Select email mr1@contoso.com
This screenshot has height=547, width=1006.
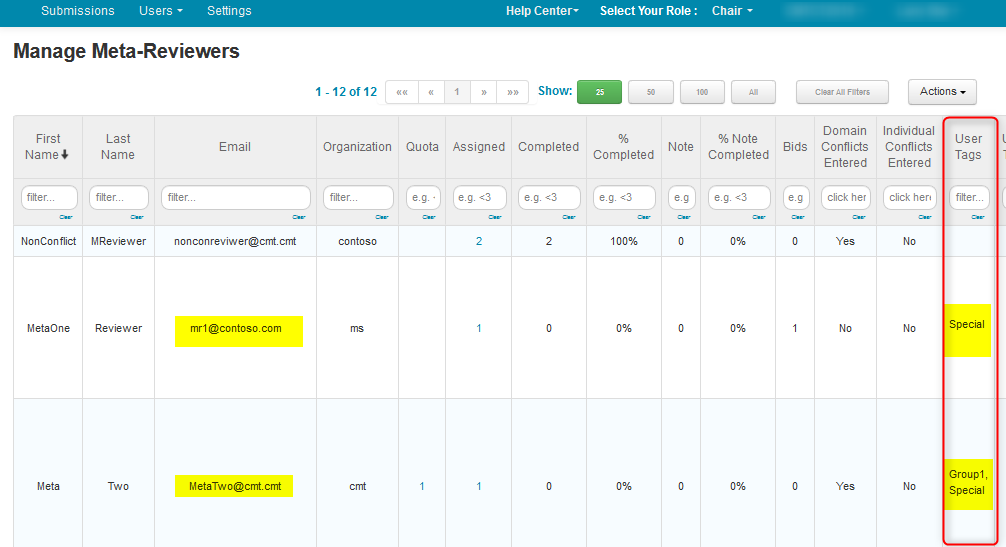(235, 328)
